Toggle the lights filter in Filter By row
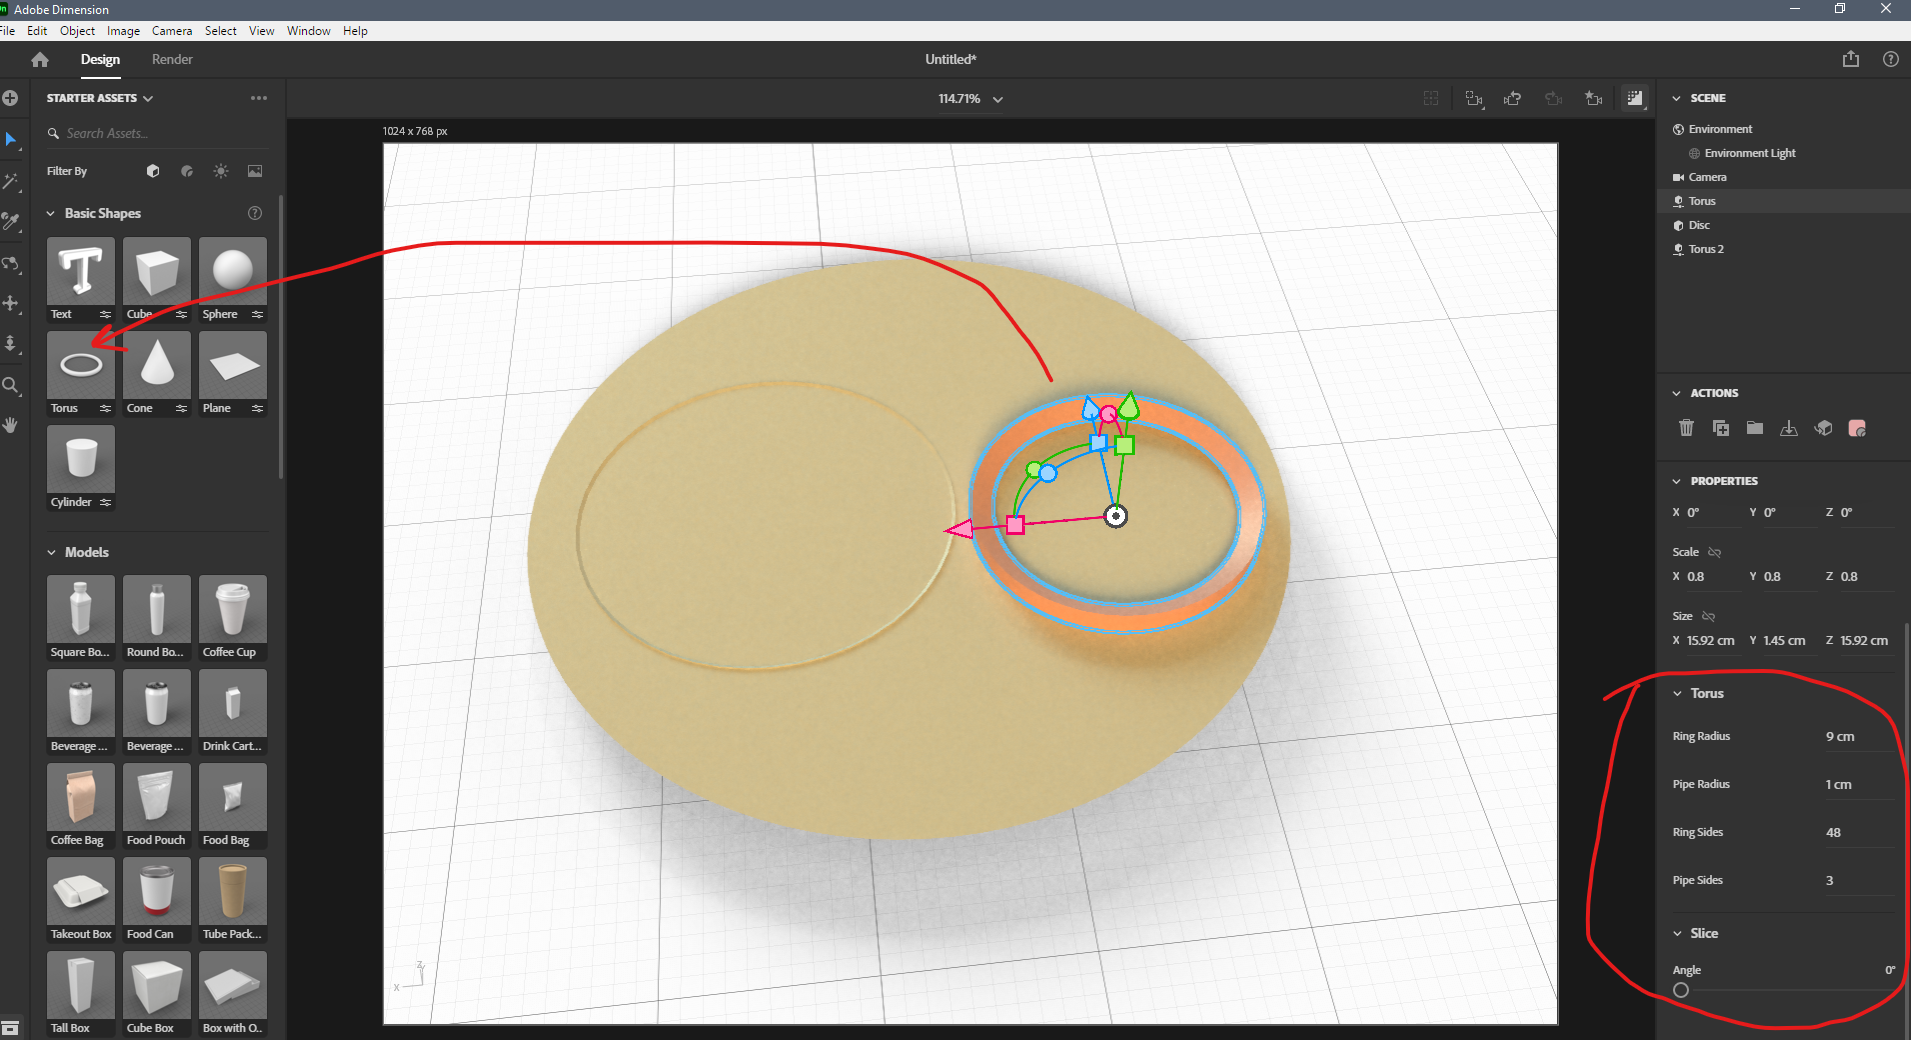 pyautogui.click(x=219, y=171)
